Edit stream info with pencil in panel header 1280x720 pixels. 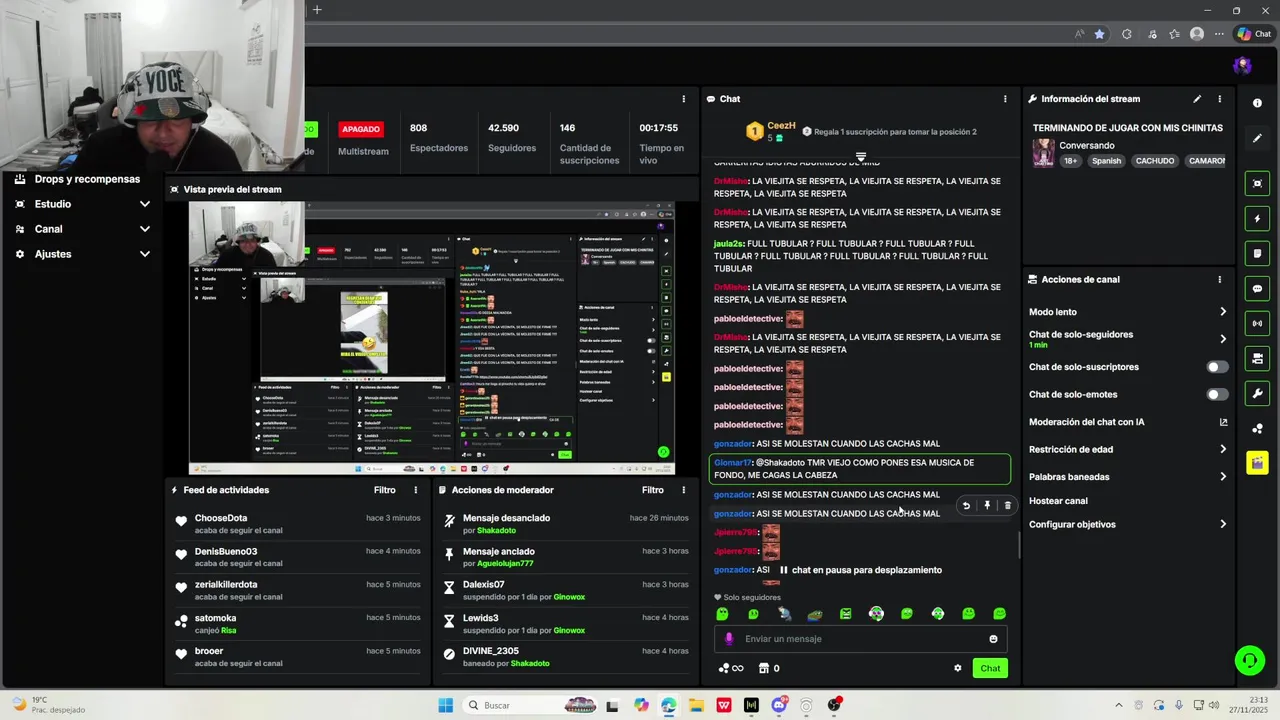click(x=1197, y=99)
